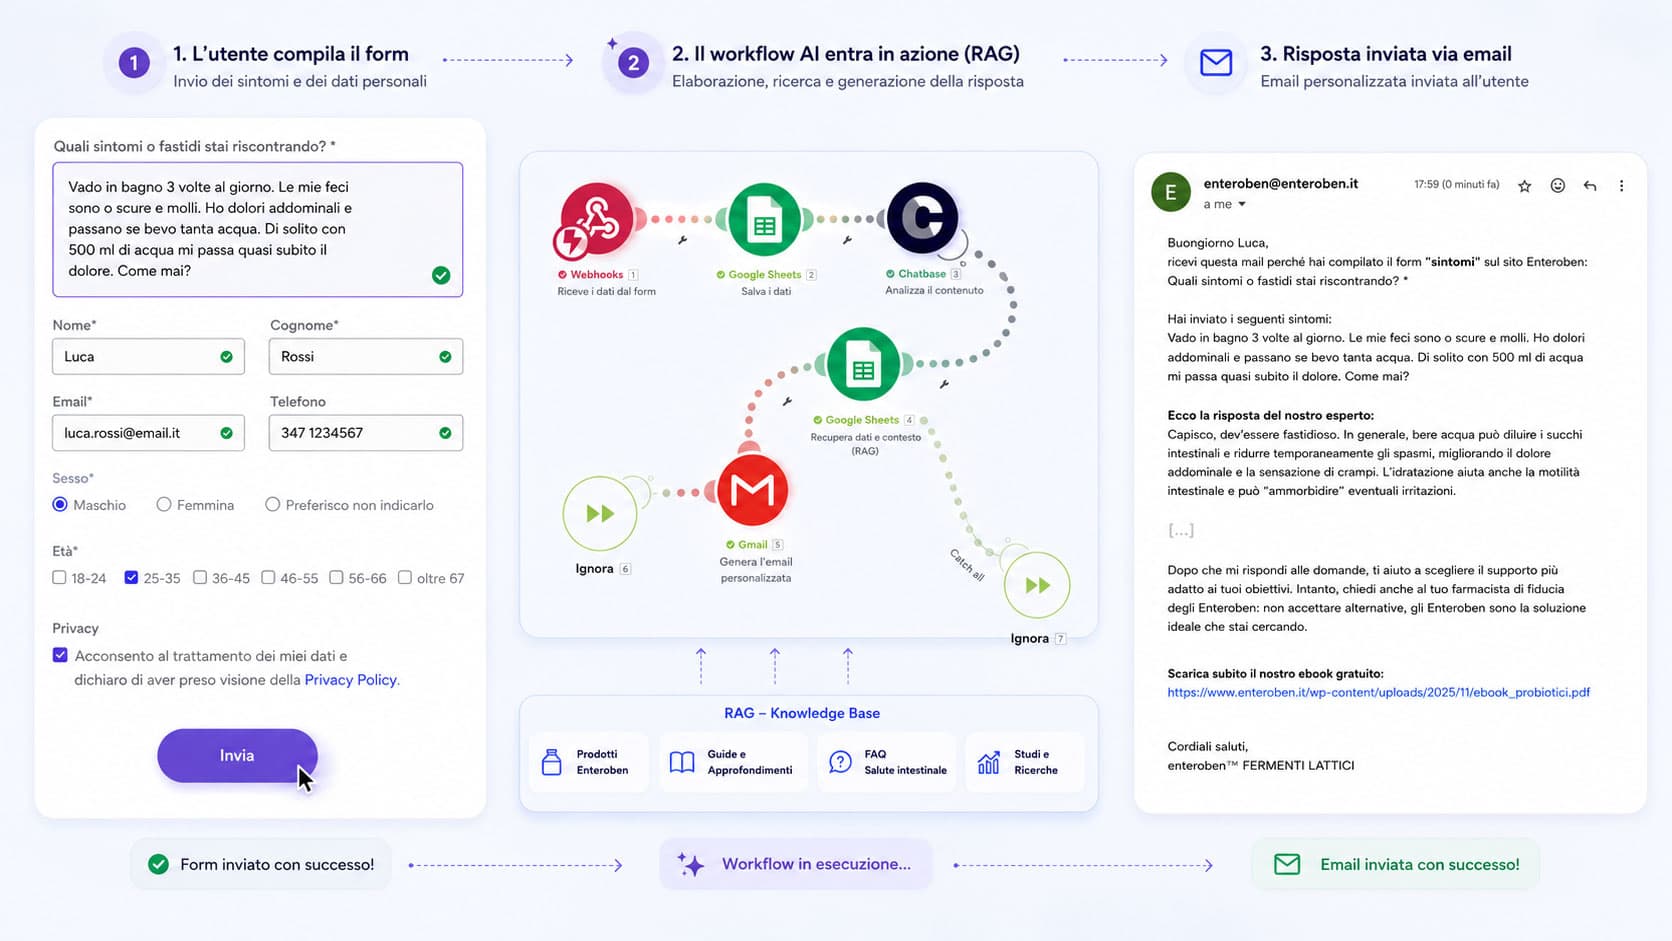Open the Privacy Policy link
Viewport: 1672px width, 941px height.
point(350,680)
